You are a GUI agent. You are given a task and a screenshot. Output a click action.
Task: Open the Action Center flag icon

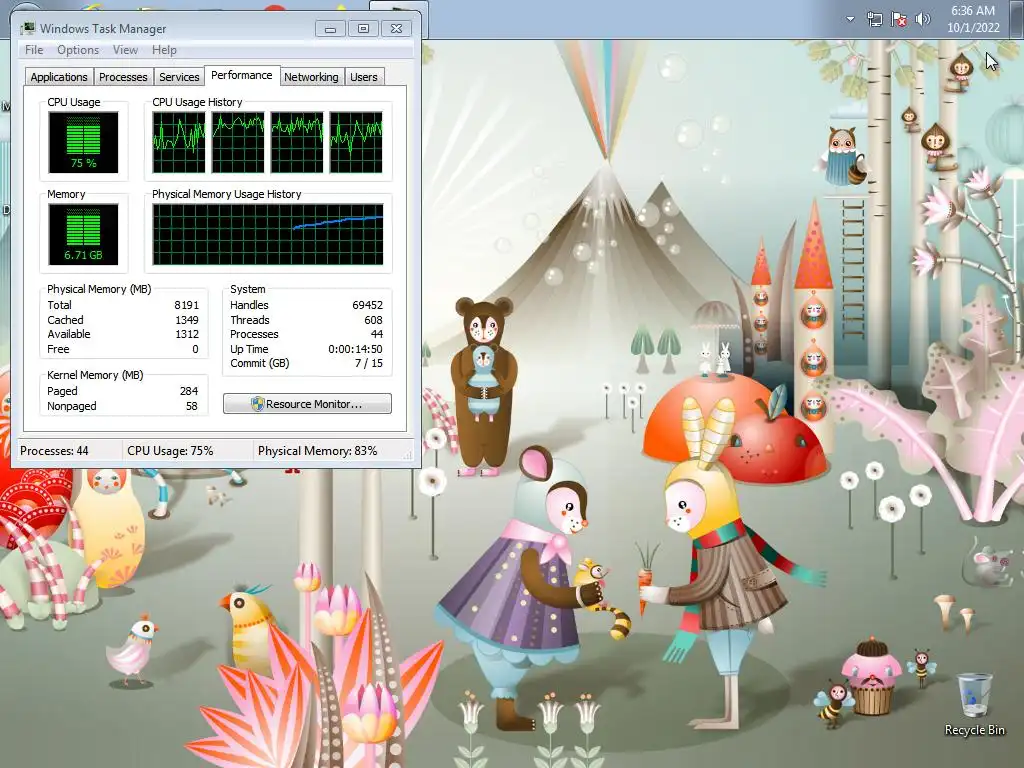[x=899, y=19]
